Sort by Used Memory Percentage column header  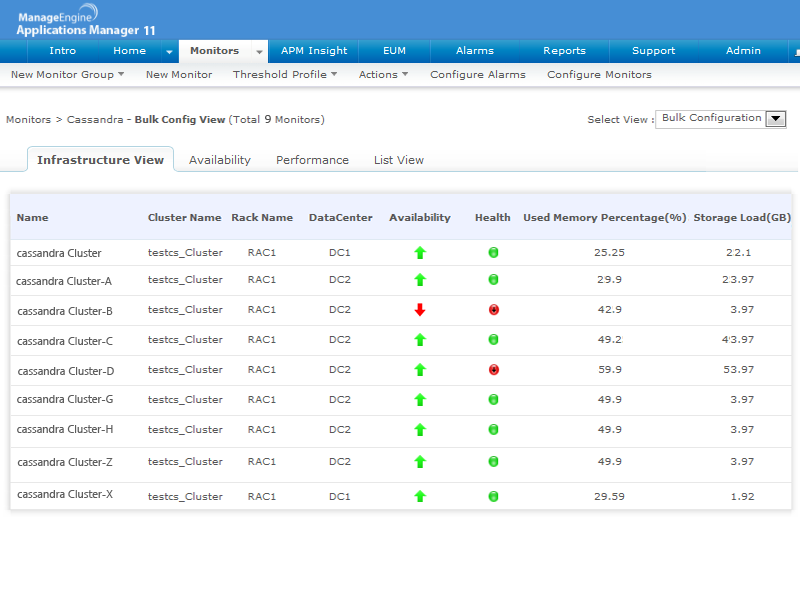604,218
